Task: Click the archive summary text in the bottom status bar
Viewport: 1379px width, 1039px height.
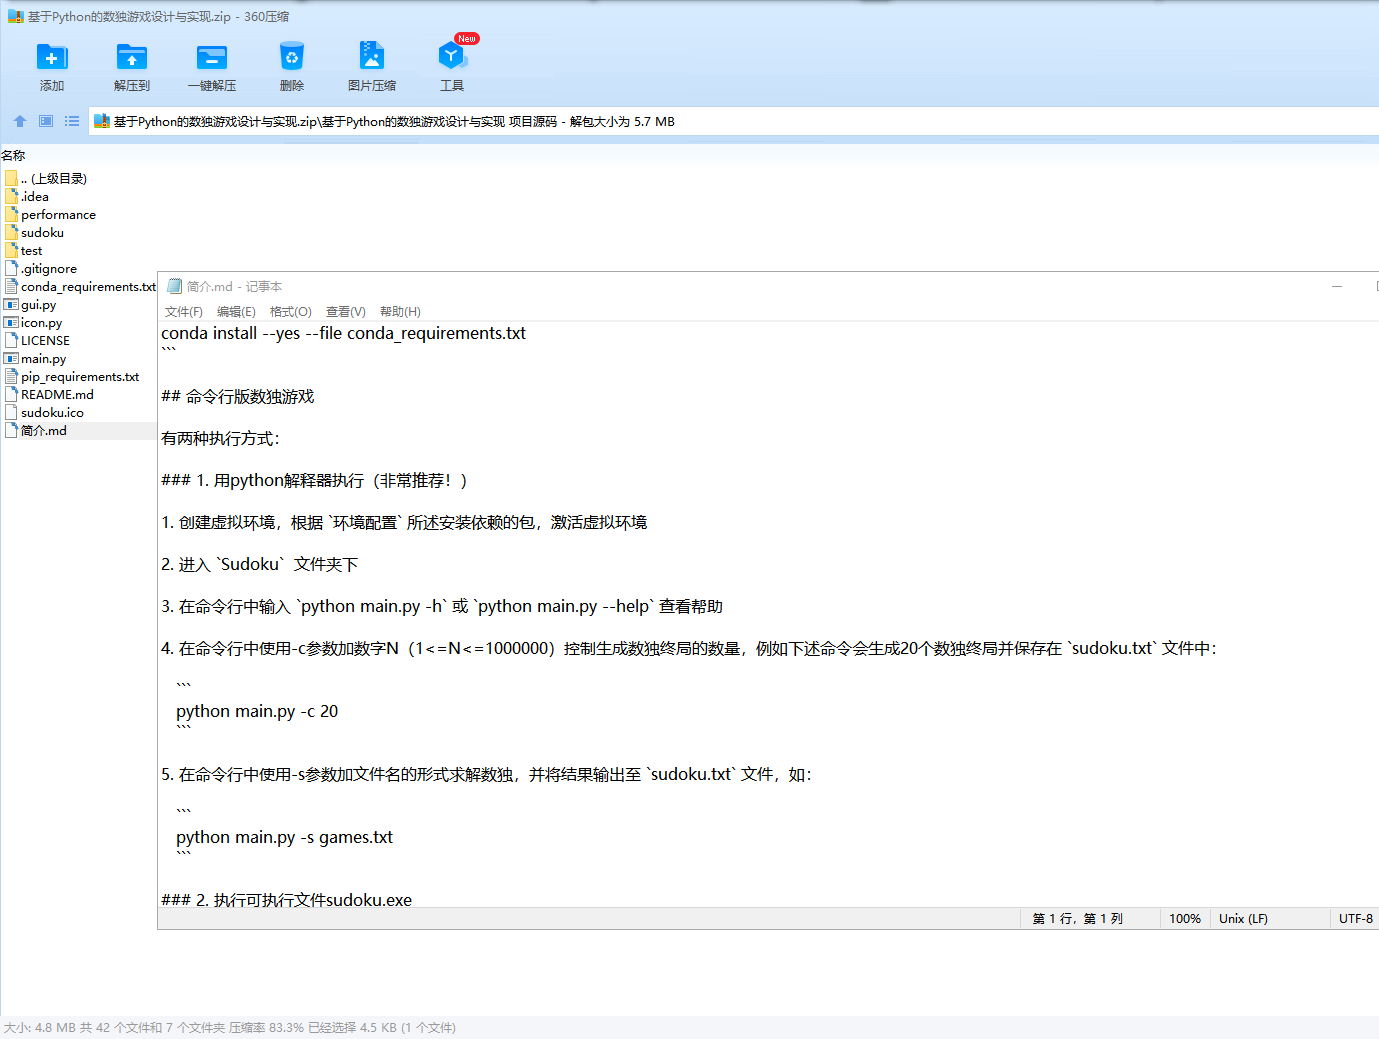Action: (230, 1027)
